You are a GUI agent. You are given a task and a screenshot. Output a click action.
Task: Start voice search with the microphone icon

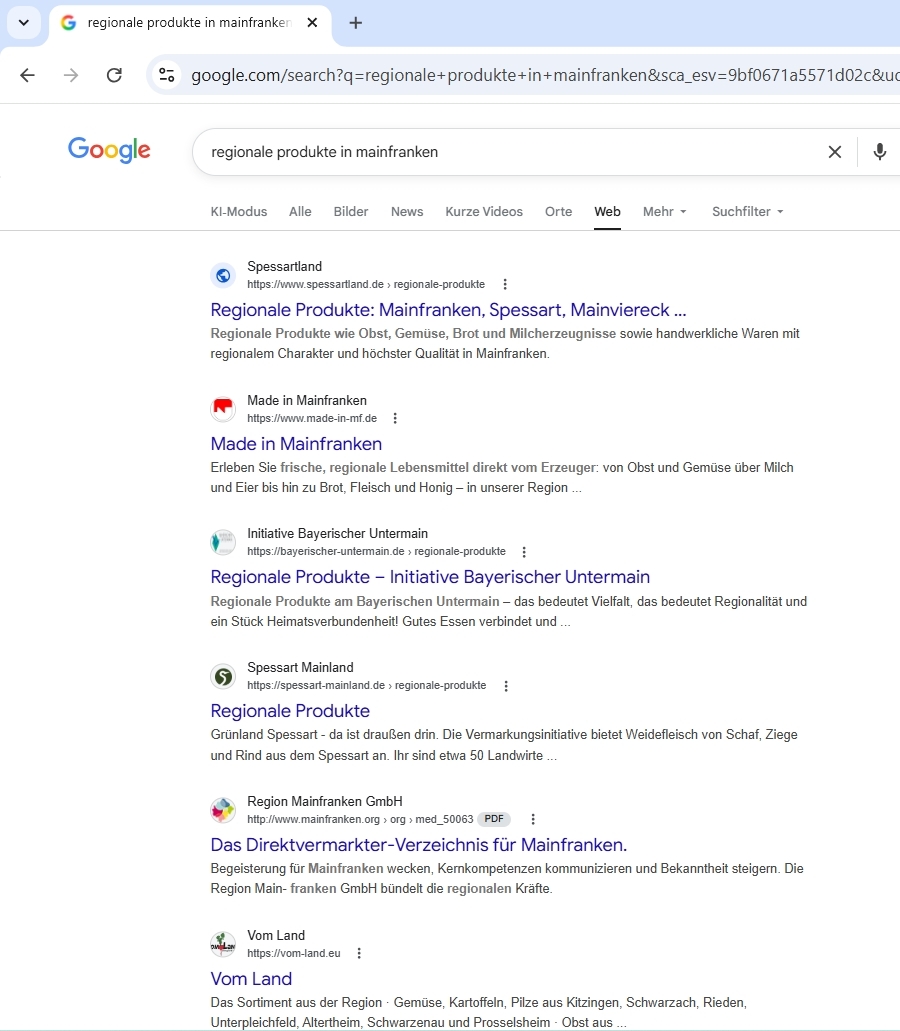coord(879,152)
